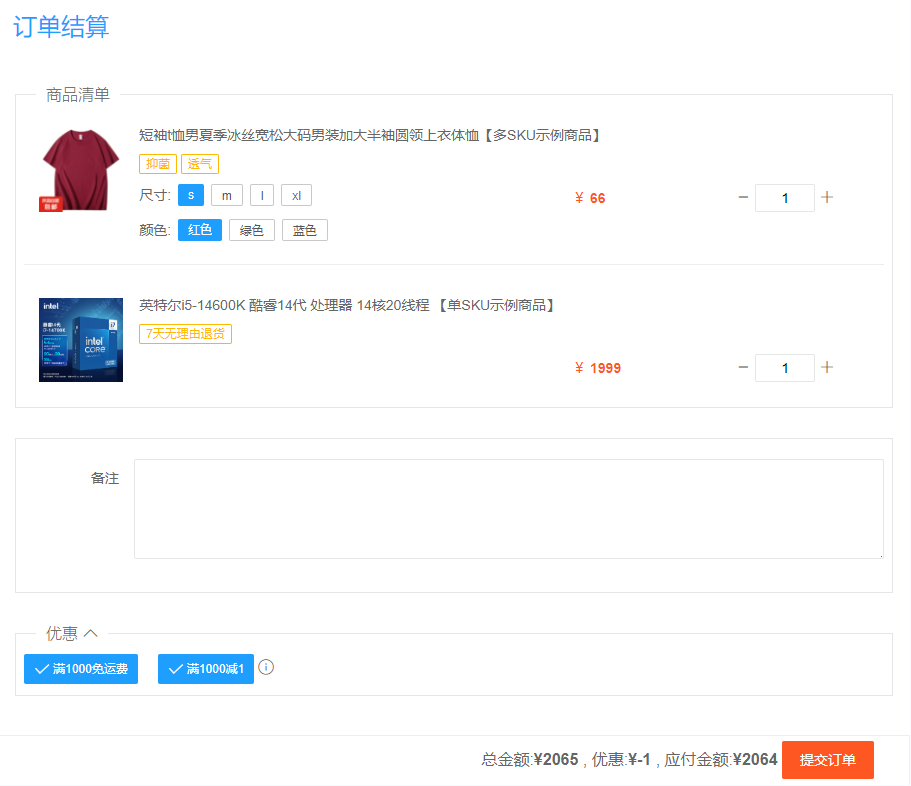Toggle the 满1000免运费 discount

click(x=81, y=669)
